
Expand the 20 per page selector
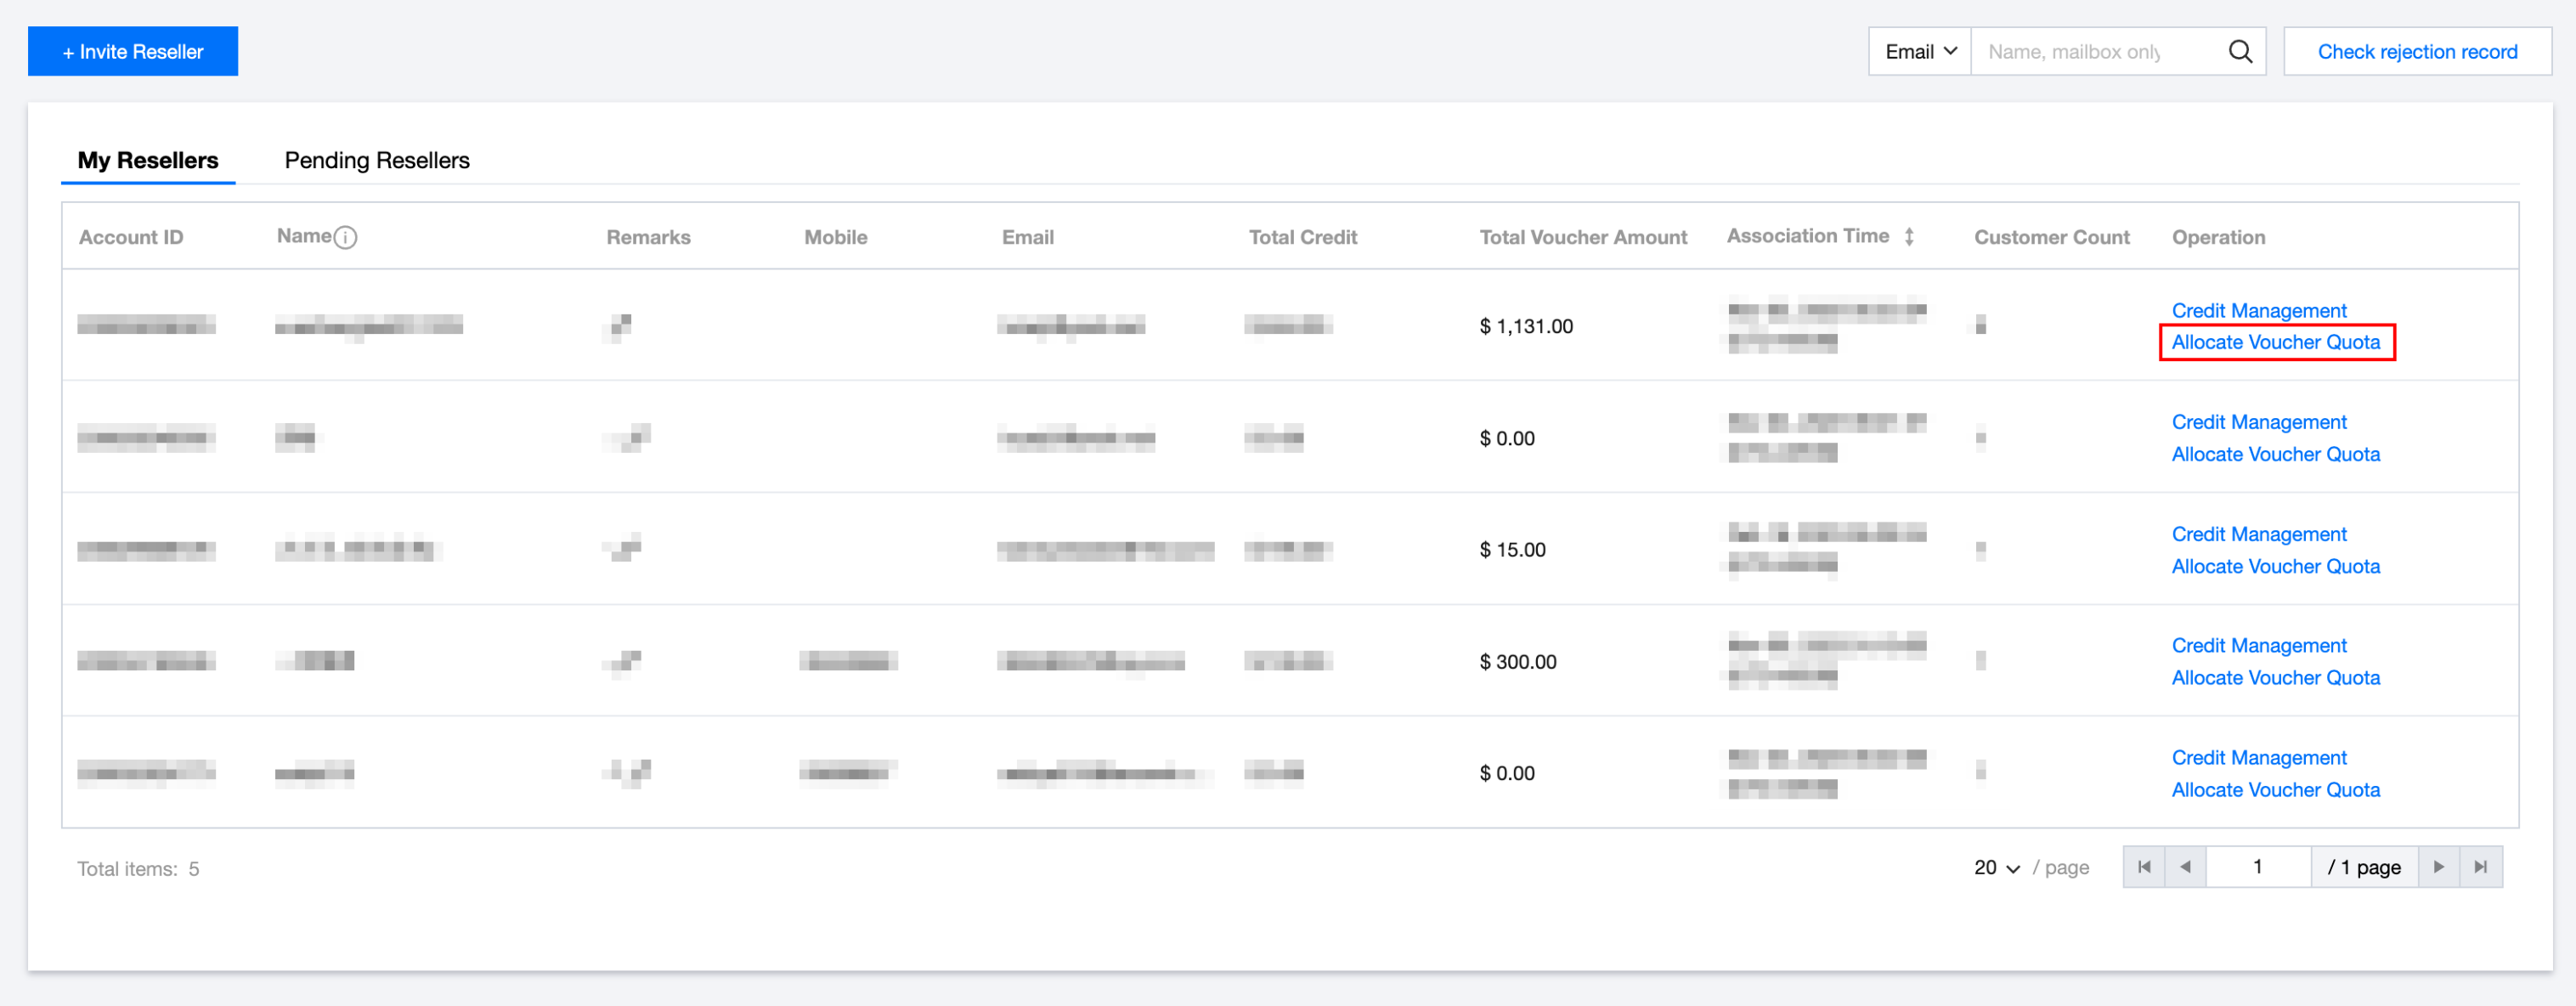click(x=1996, y=868)
